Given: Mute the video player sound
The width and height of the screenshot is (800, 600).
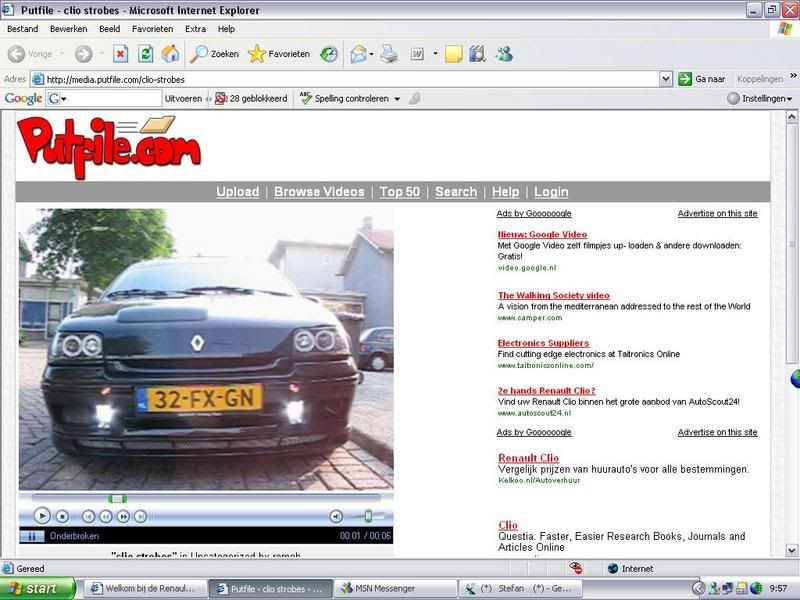Looking at the screenshot, I should pos(336,517).
